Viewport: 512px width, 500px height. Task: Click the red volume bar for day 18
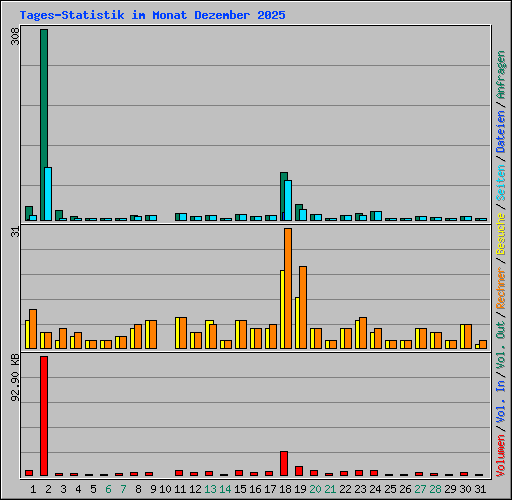click(284, 464)
